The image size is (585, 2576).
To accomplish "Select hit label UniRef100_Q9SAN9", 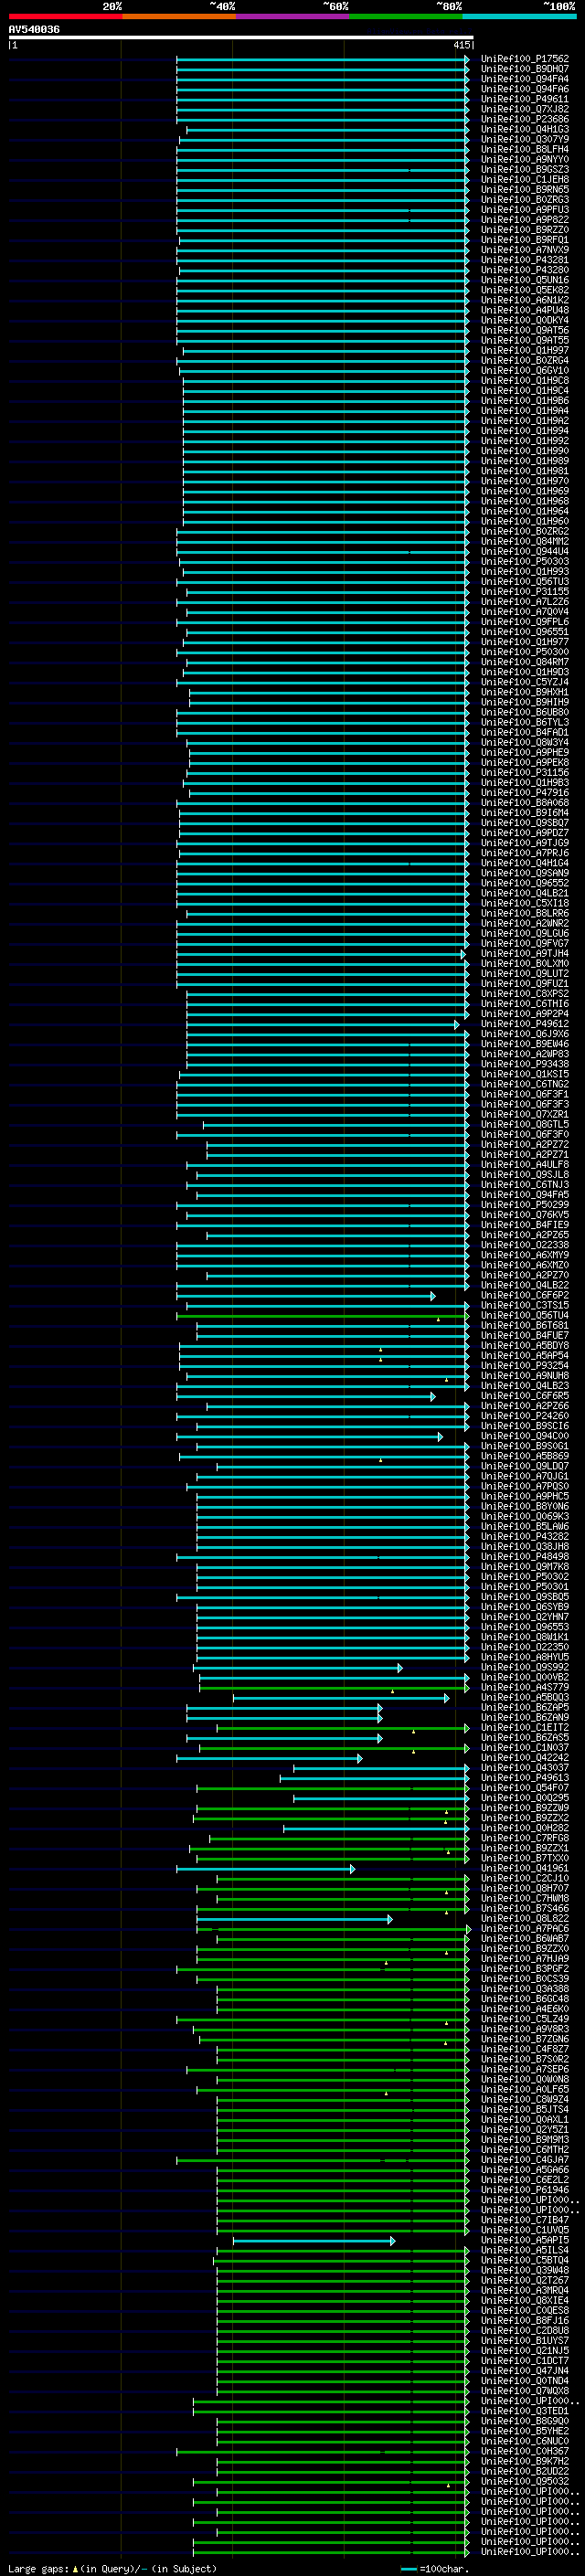I will coord(524,873).
